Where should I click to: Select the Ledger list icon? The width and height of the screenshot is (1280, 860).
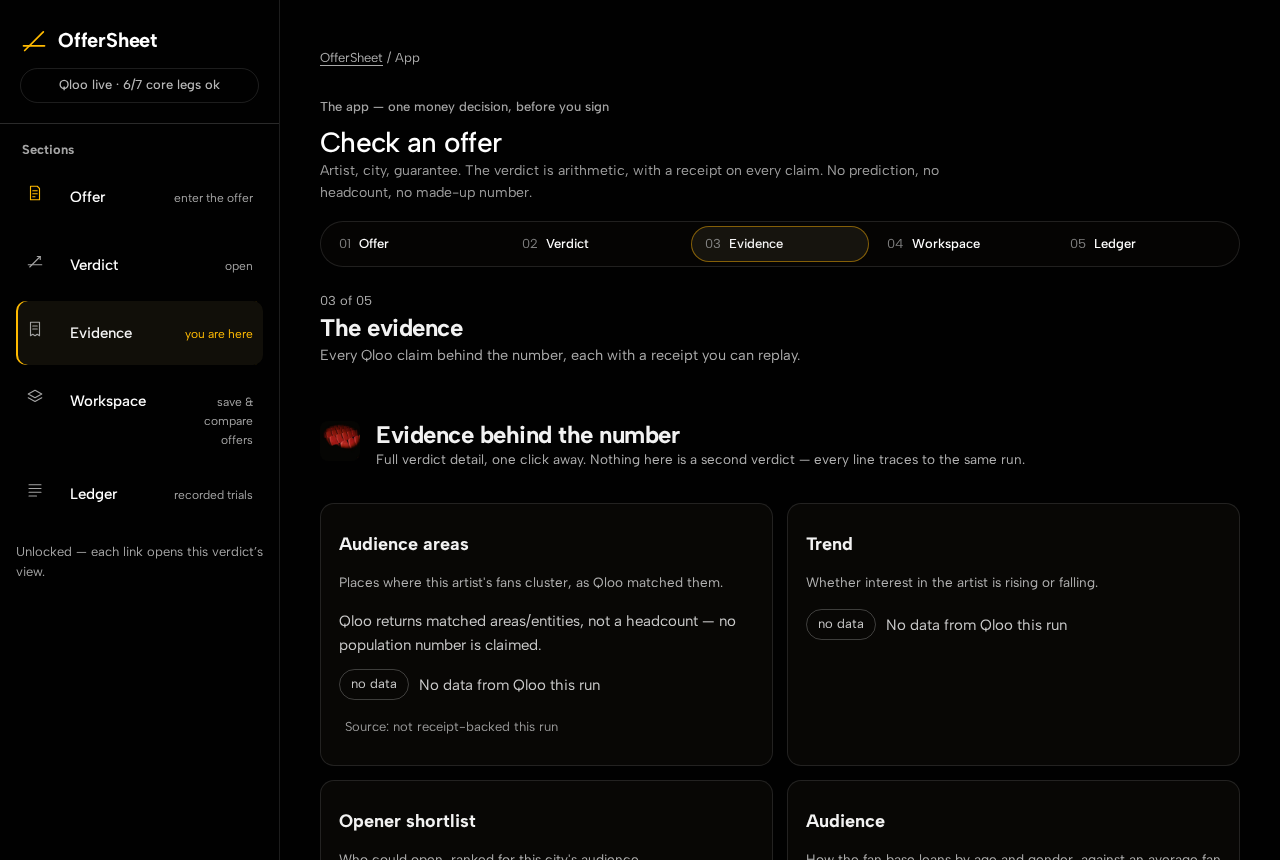pyautogui.click(x=35, y=490)
